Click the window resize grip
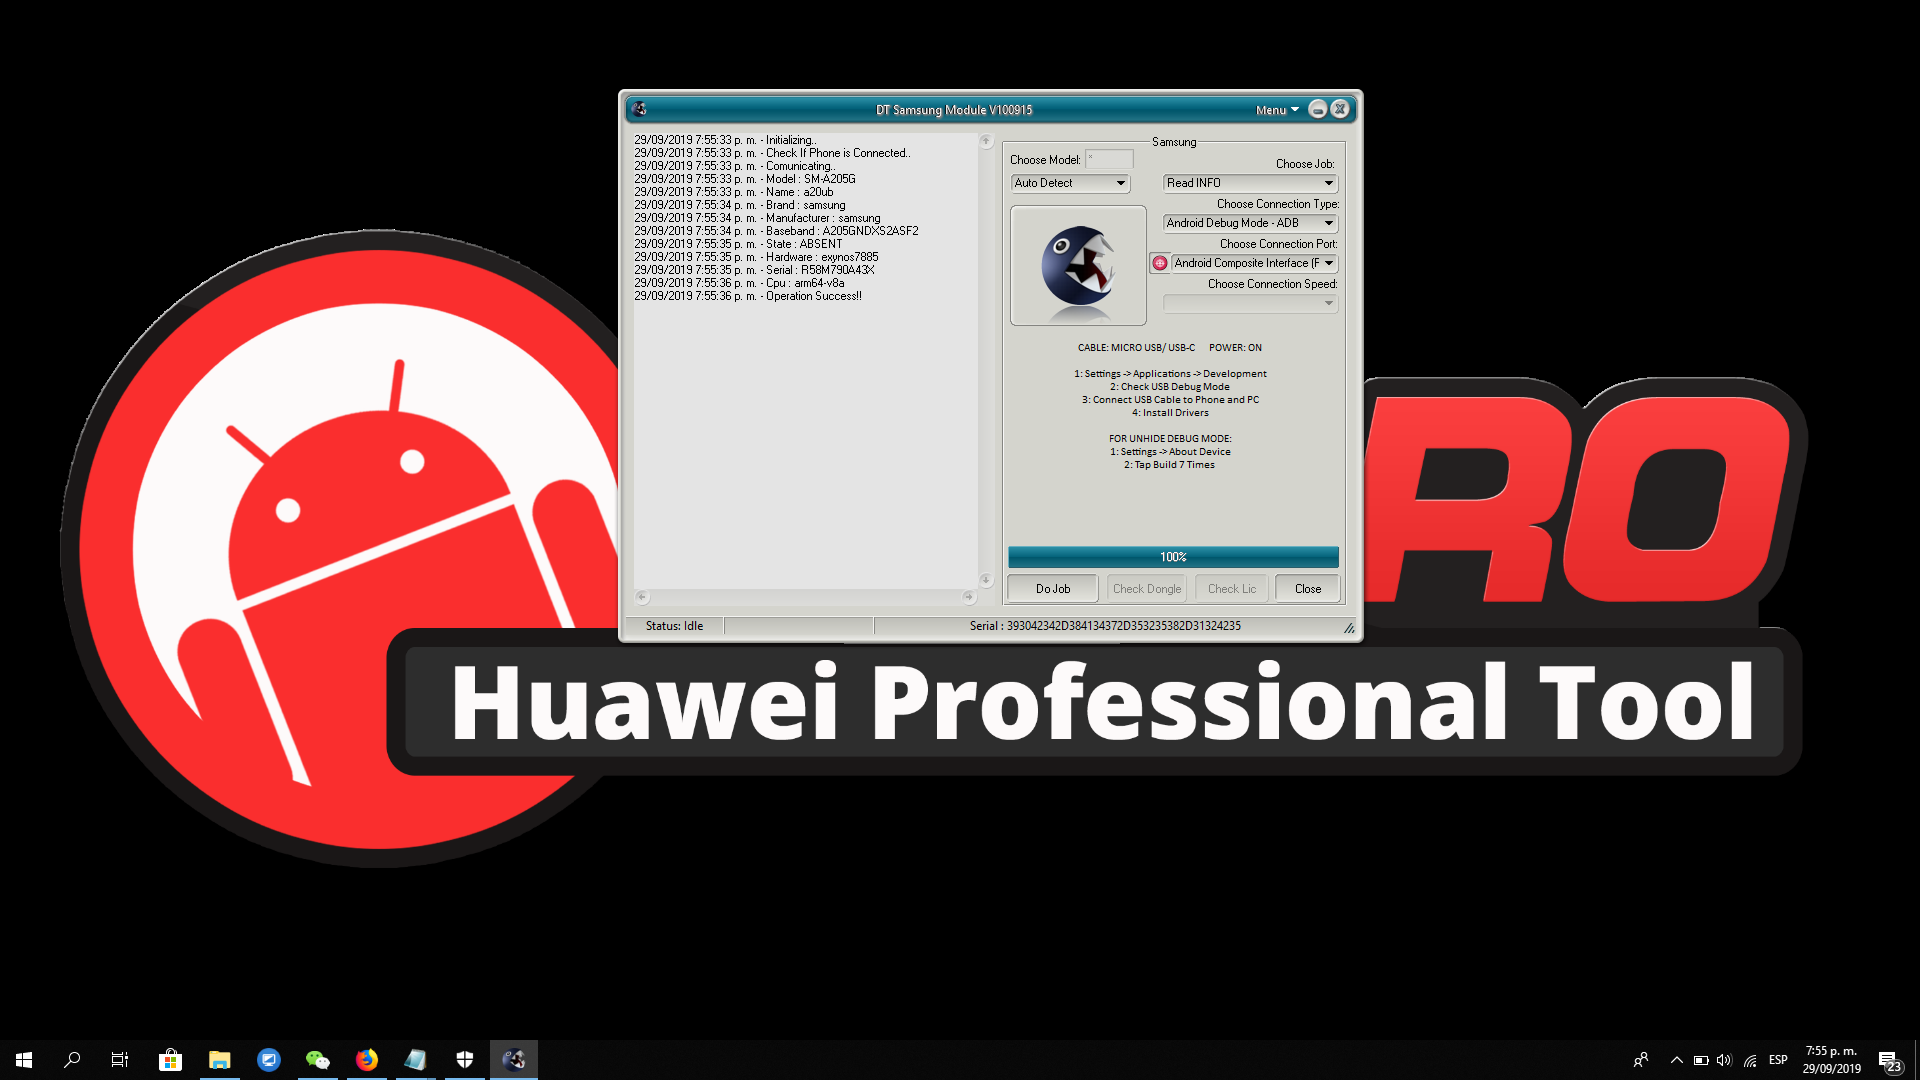The image size is (1920, 1080). (1349, 628)
